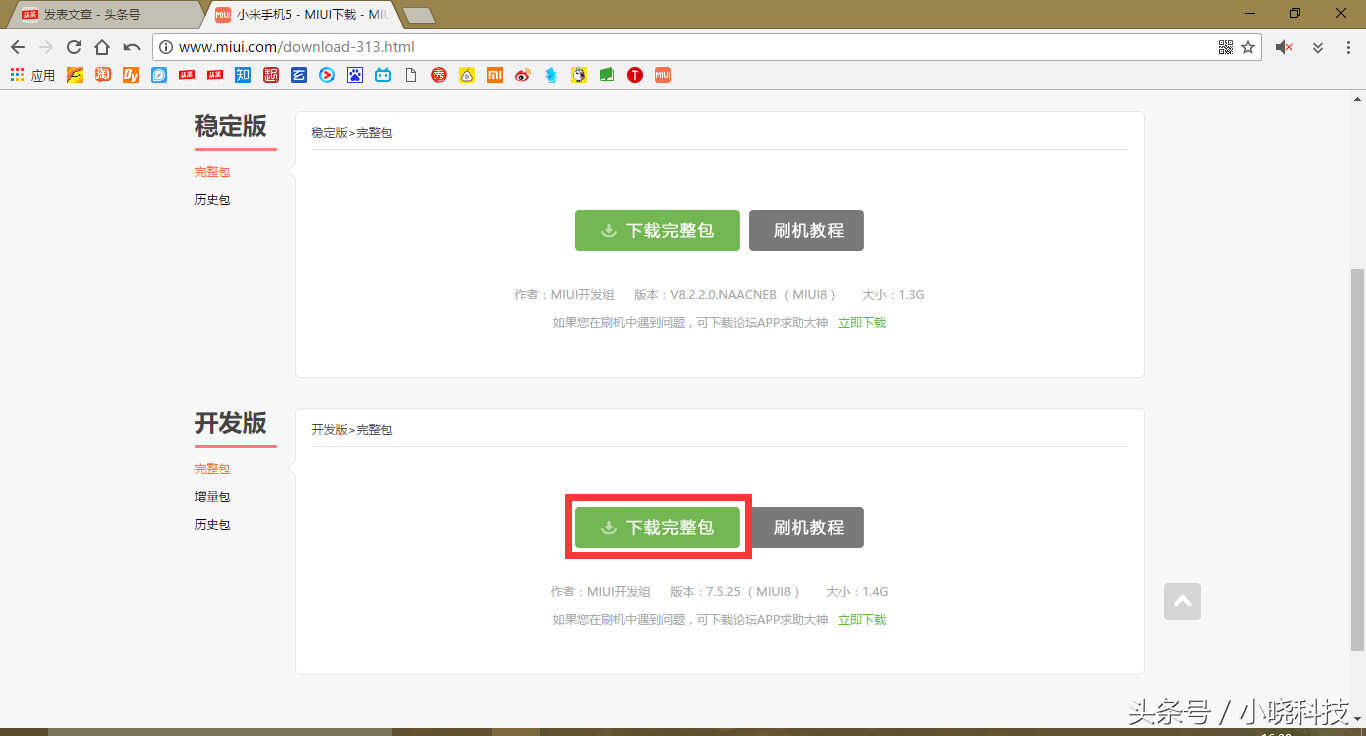1366x736 pixels.
Task: Open the Bilibili TV-face bookmark
Action: coord(383,75)
